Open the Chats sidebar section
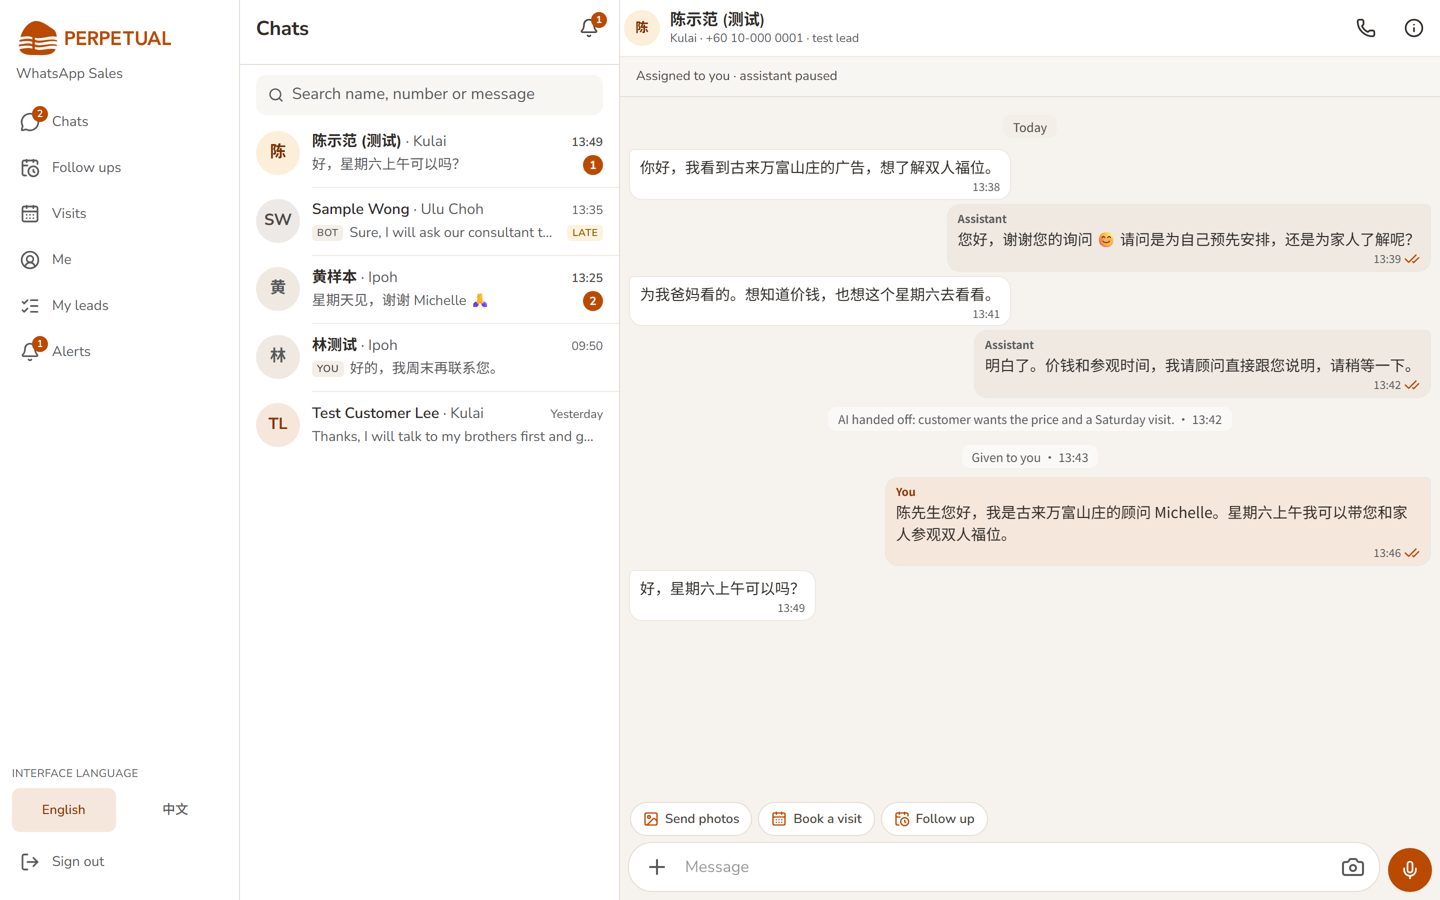This screenshot has height=900, width=1440. point(119,121)
